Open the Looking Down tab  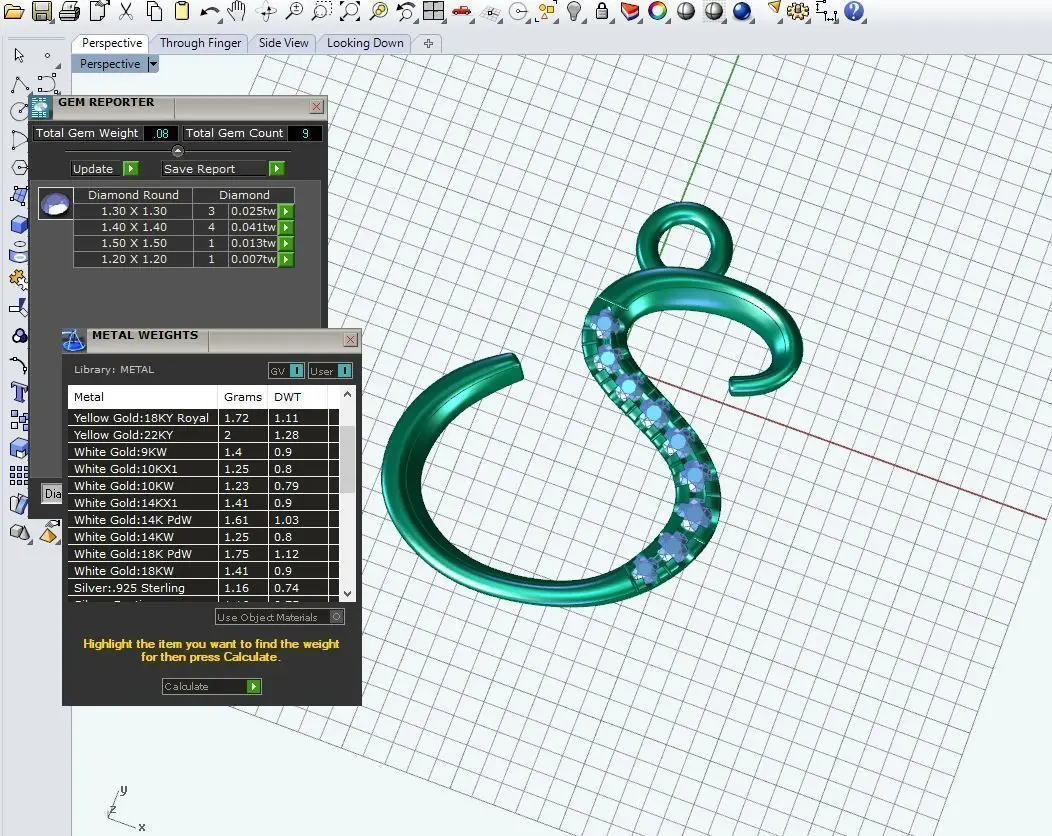point(365,43)
